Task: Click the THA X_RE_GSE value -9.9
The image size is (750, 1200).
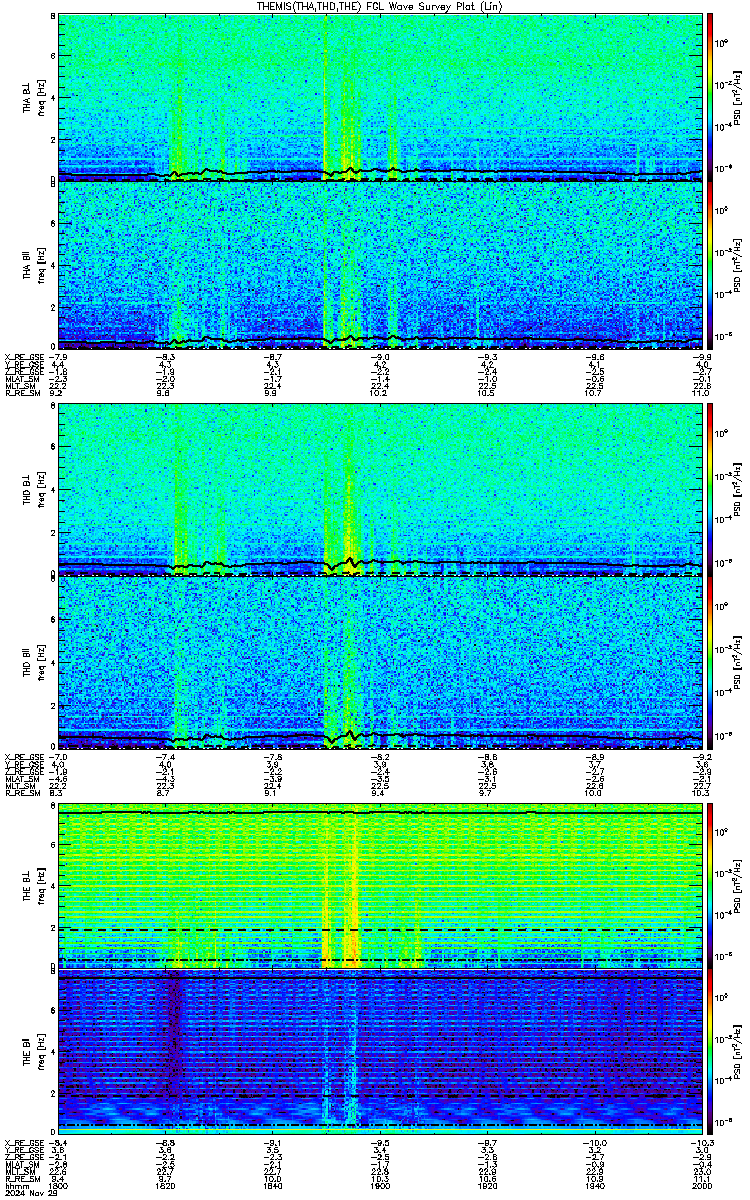Action: coord(701,355)
